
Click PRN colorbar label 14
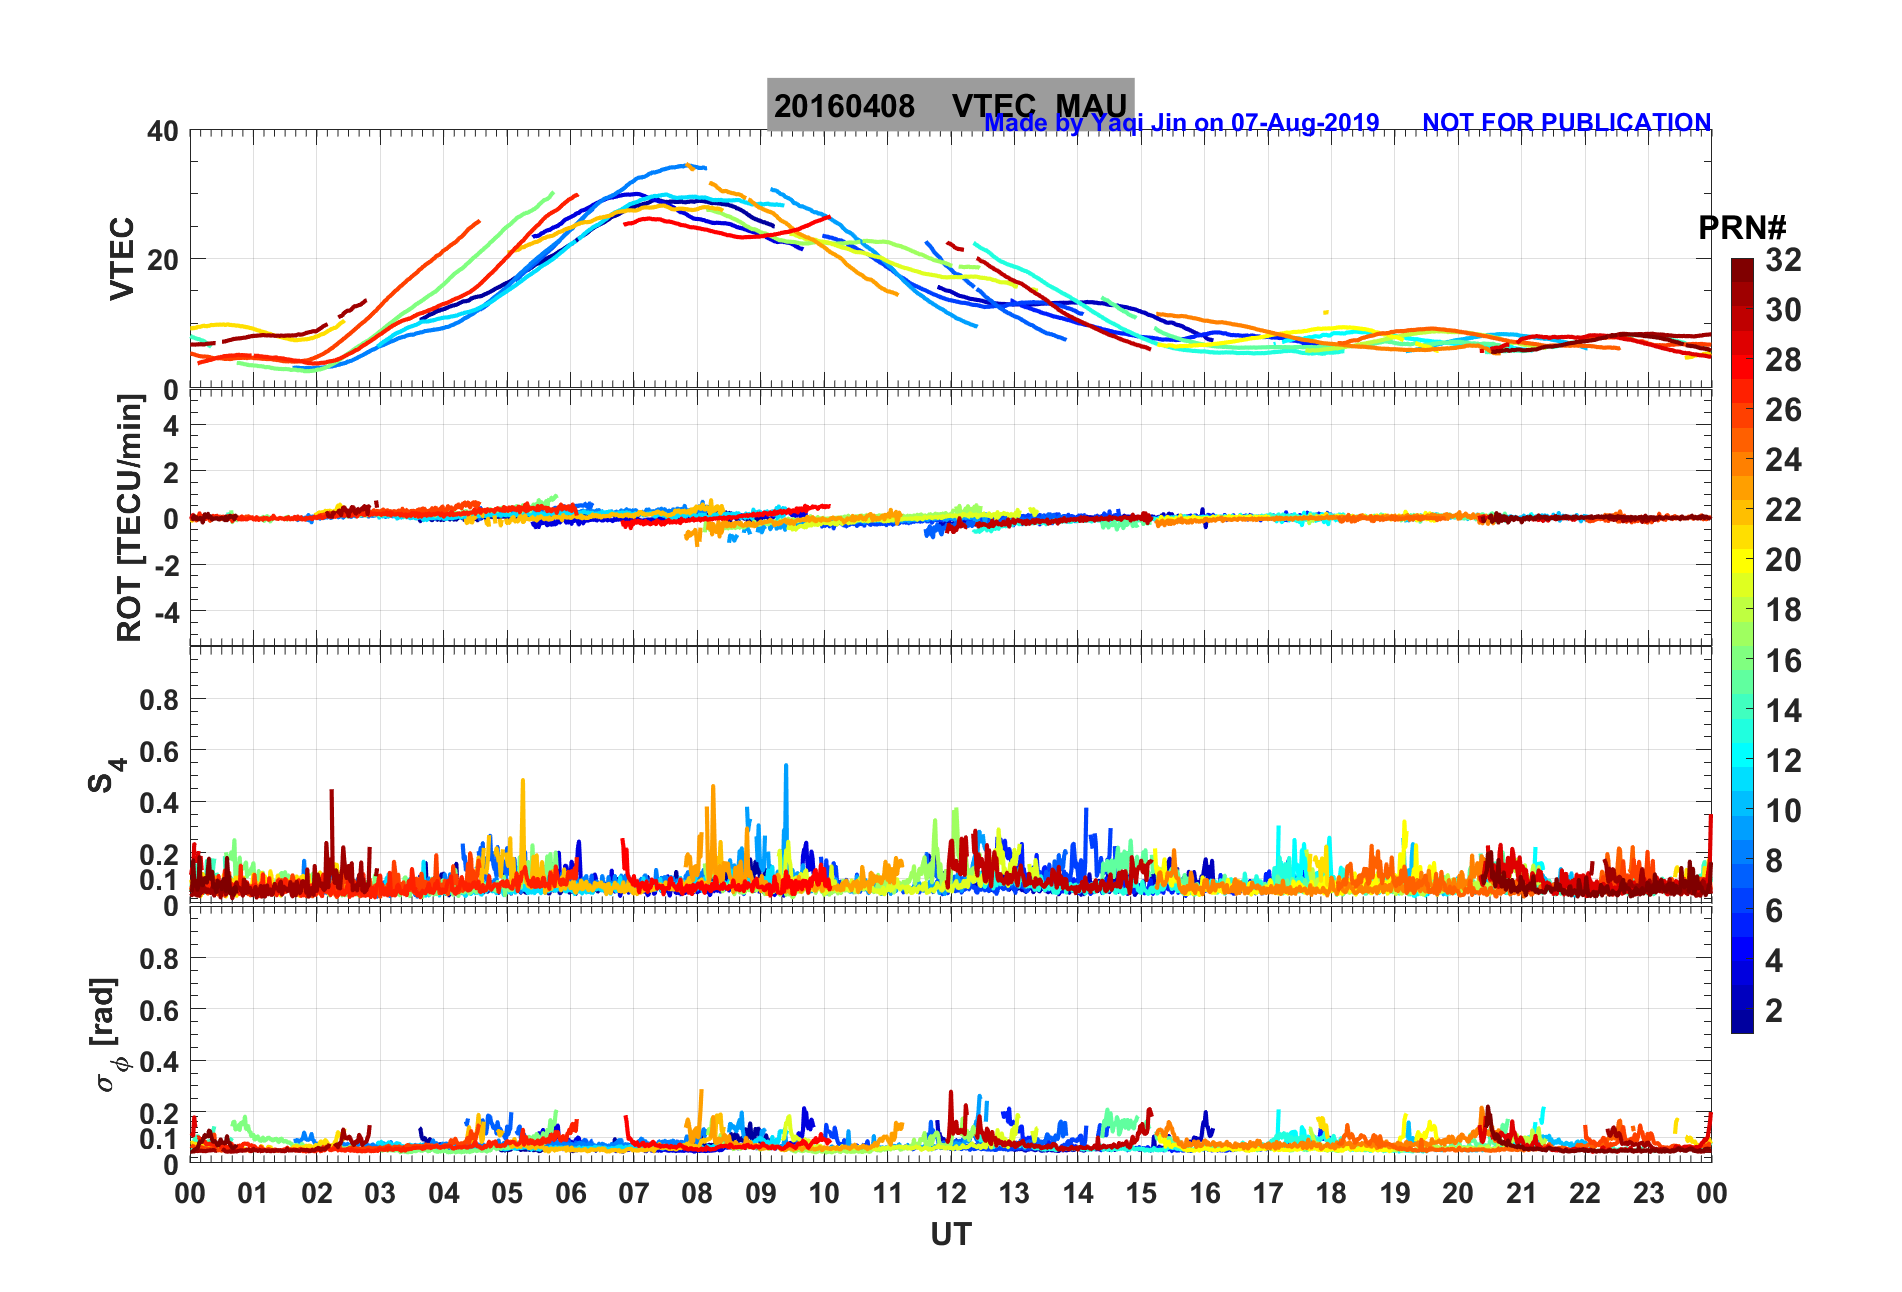tap(1783, 711)
